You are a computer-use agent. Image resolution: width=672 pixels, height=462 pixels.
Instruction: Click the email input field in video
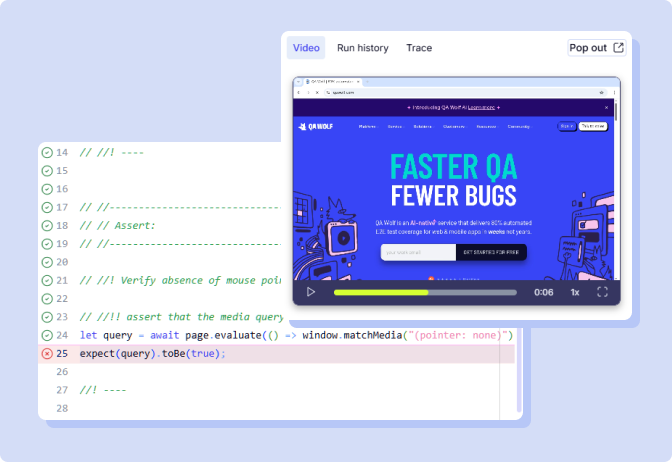coord(418,252)
